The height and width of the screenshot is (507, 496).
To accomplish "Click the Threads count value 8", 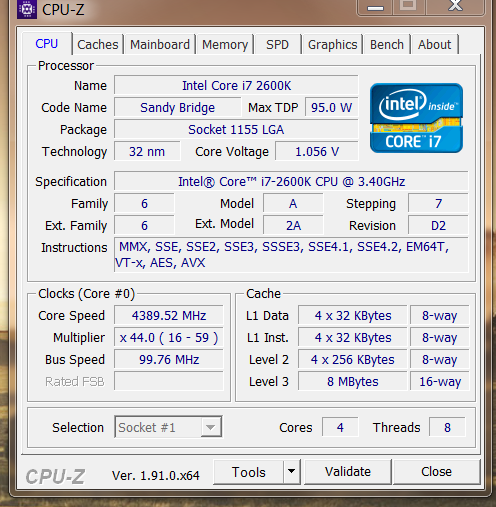I will click(447, 427).
